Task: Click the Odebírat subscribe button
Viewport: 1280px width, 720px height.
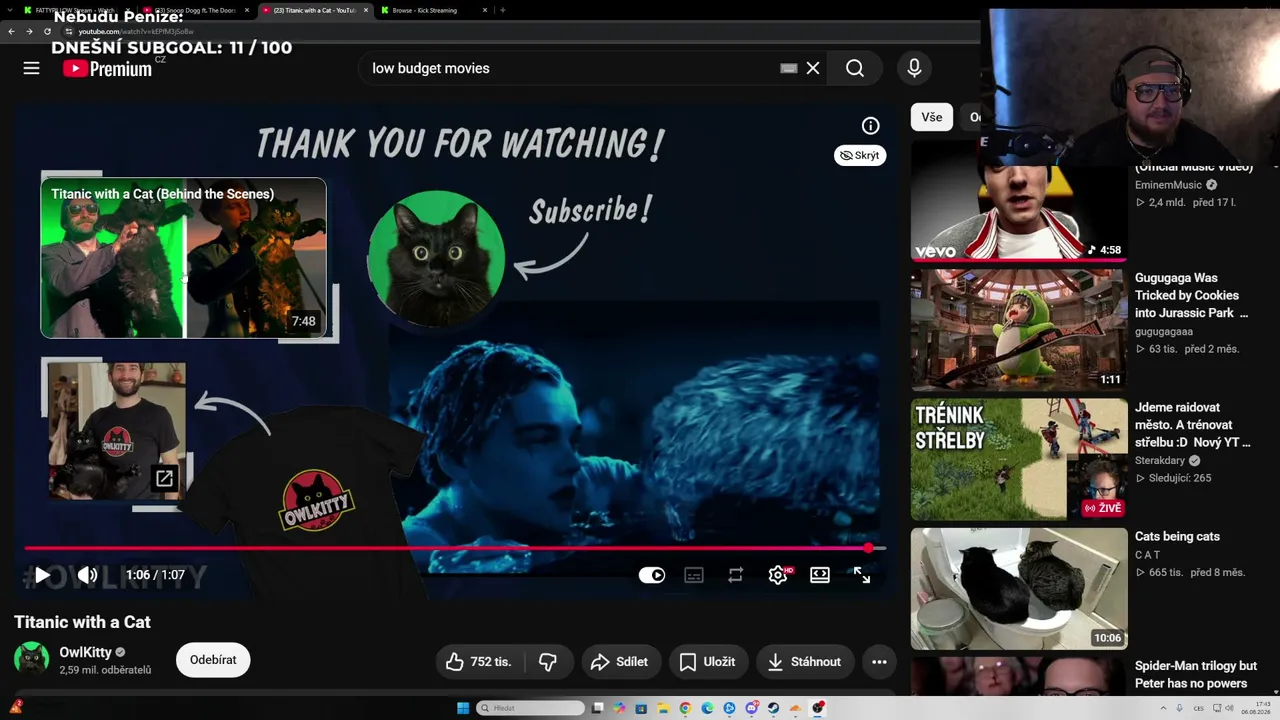Action: [x=213, y=660]
